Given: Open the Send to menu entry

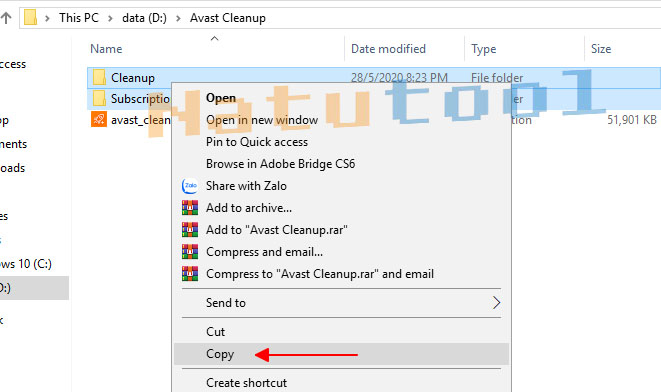Looking at the screenshot, I should click(341, 303).
